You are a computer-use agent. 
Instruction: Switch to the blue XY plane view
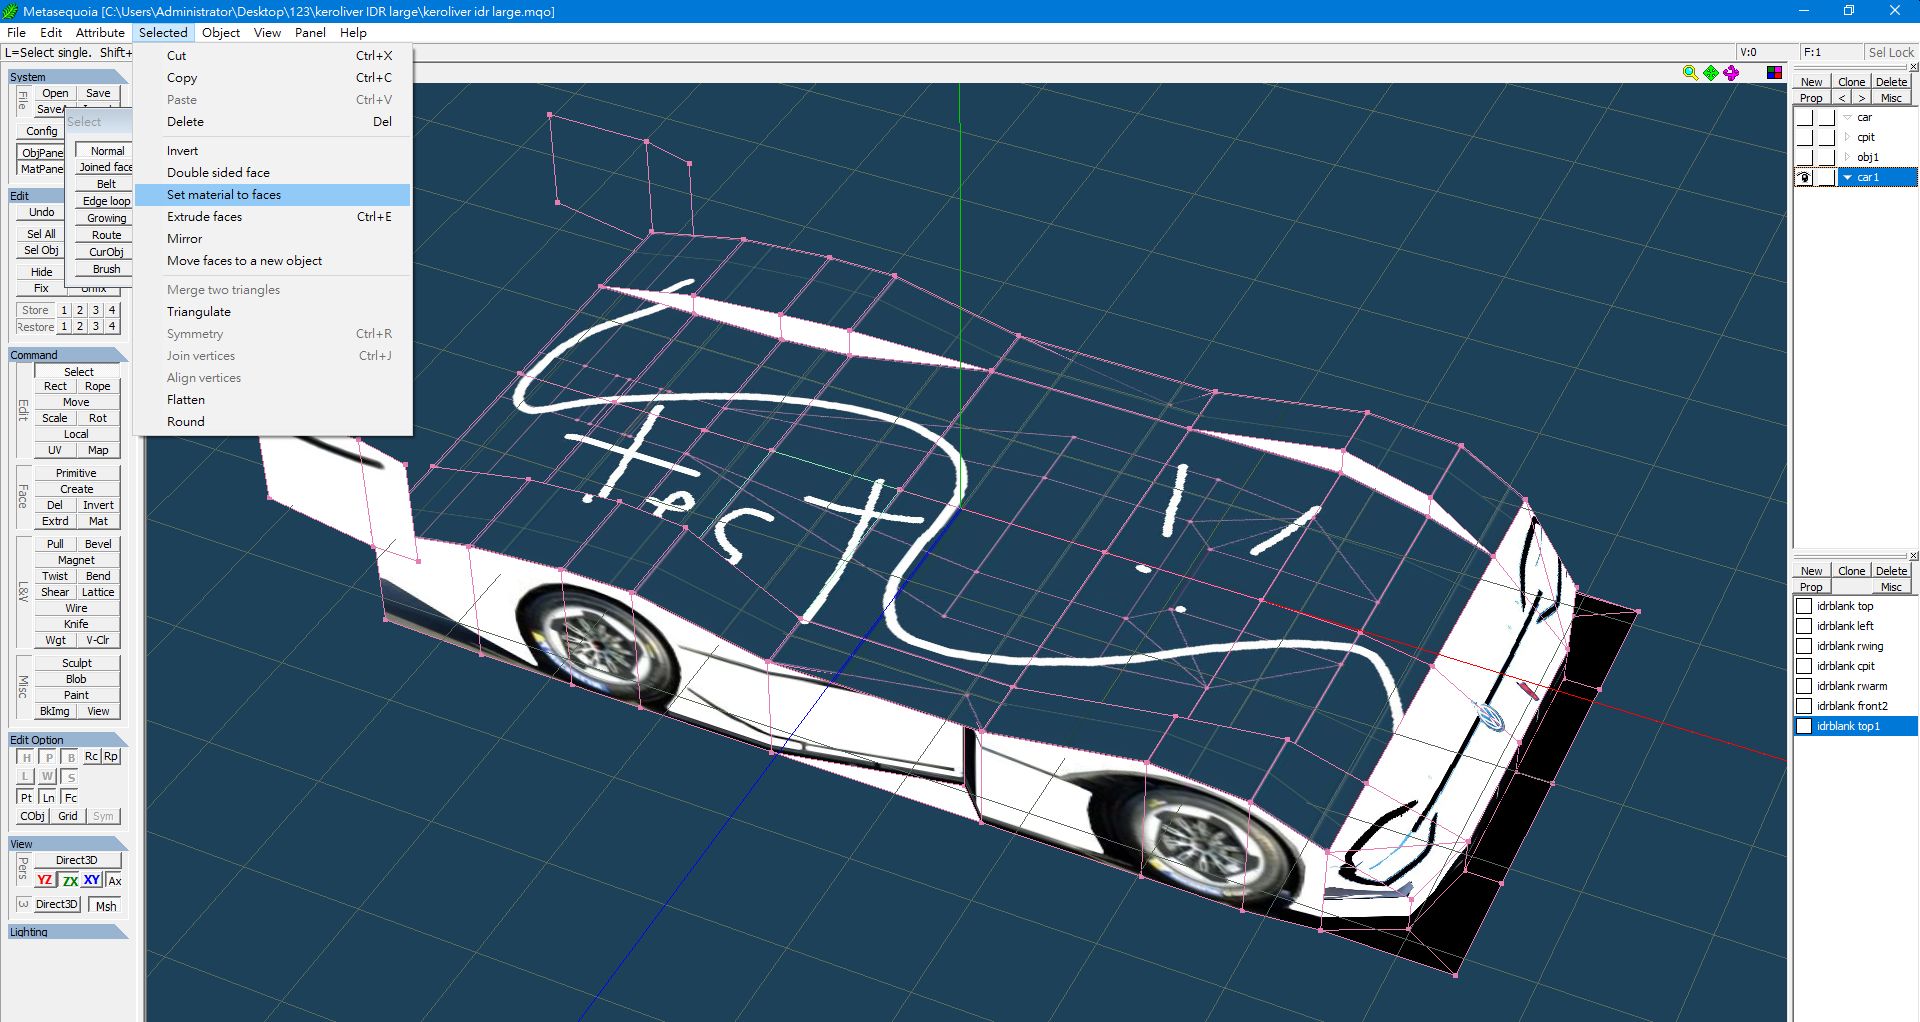(x=92, y=880)
